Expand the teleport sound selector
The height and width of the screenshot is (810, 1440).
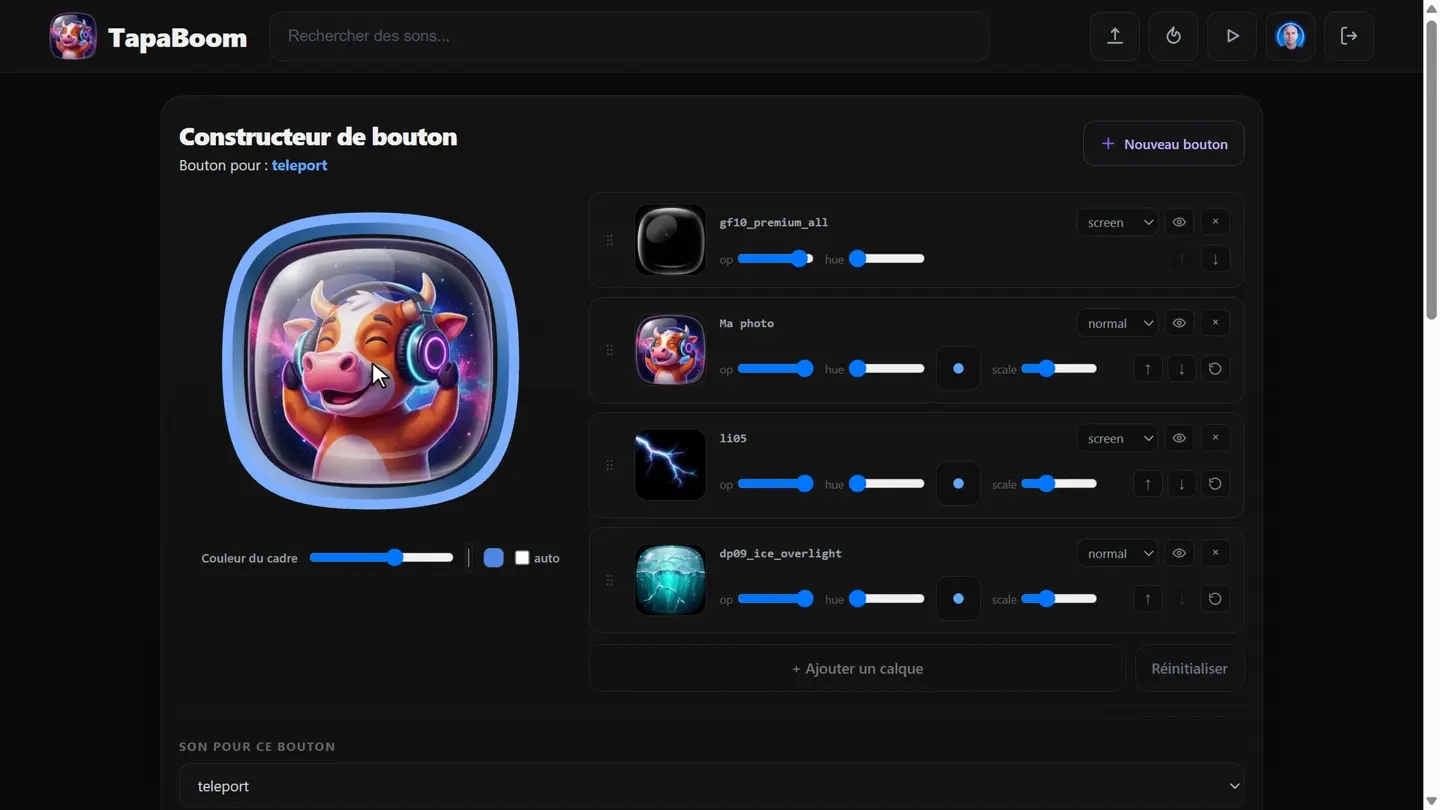tap(712, 786)
